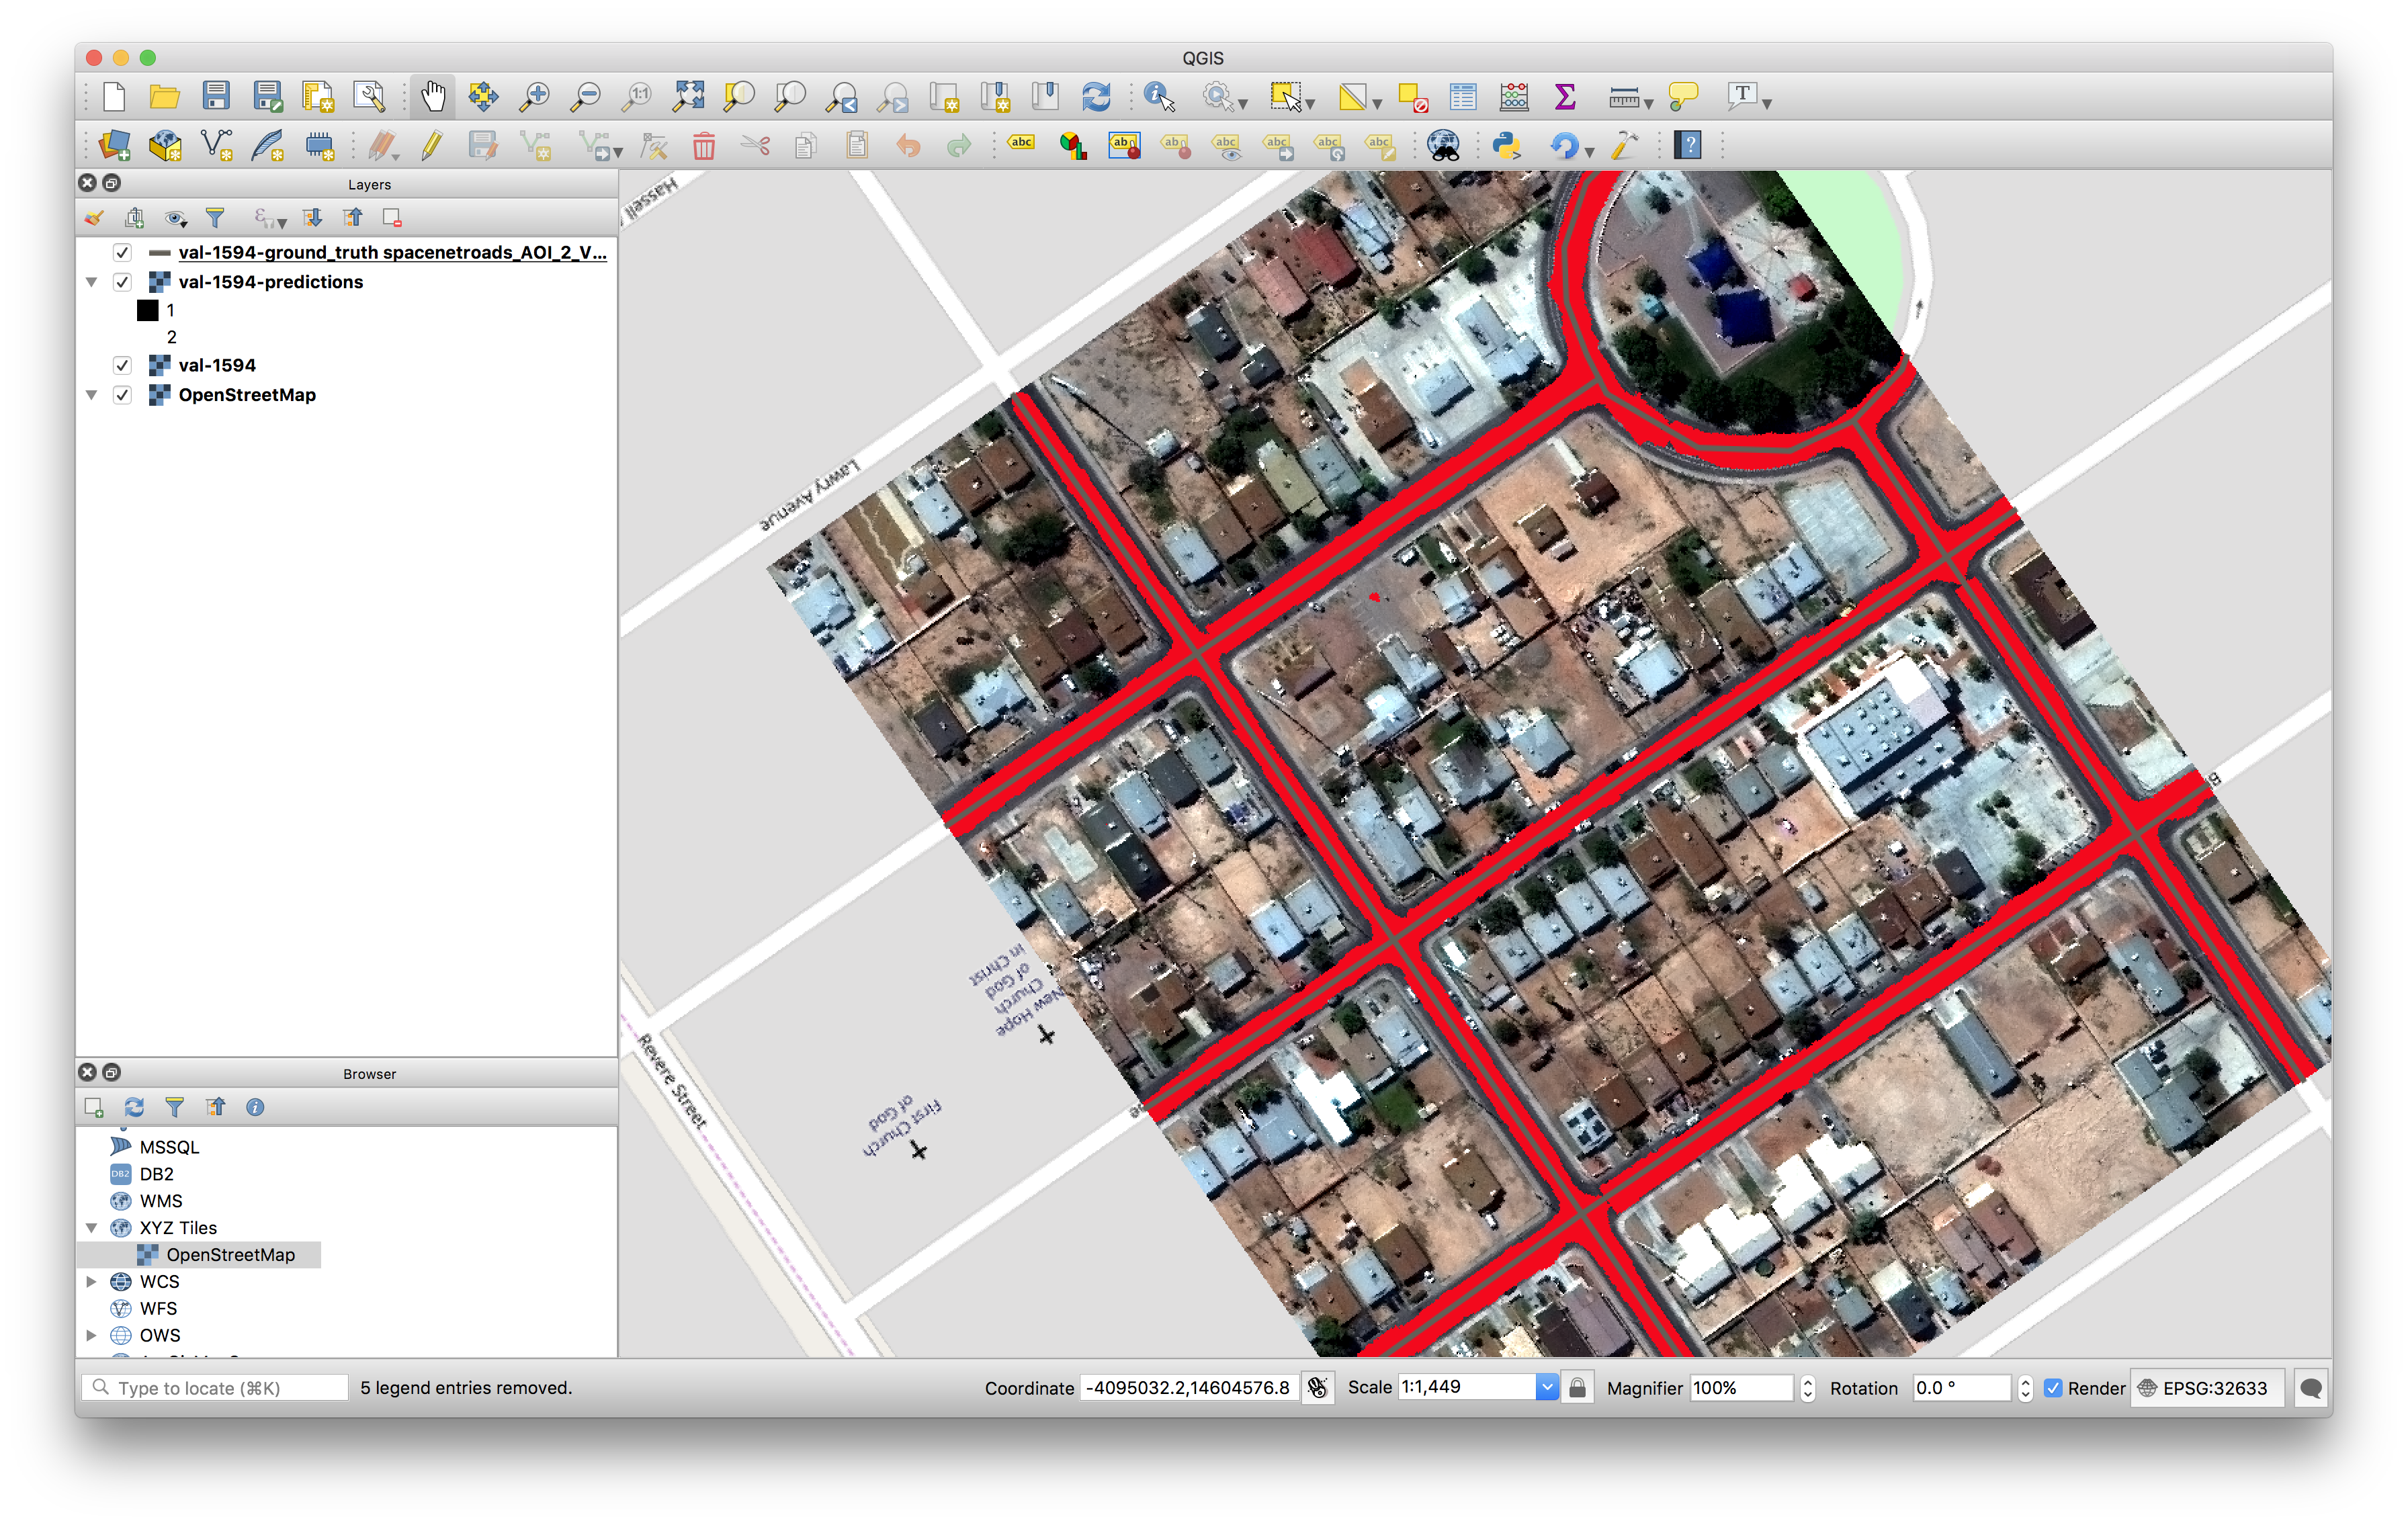
Task: Collapse the val-1594-predictions layer legend
Action: coord(92,282)
